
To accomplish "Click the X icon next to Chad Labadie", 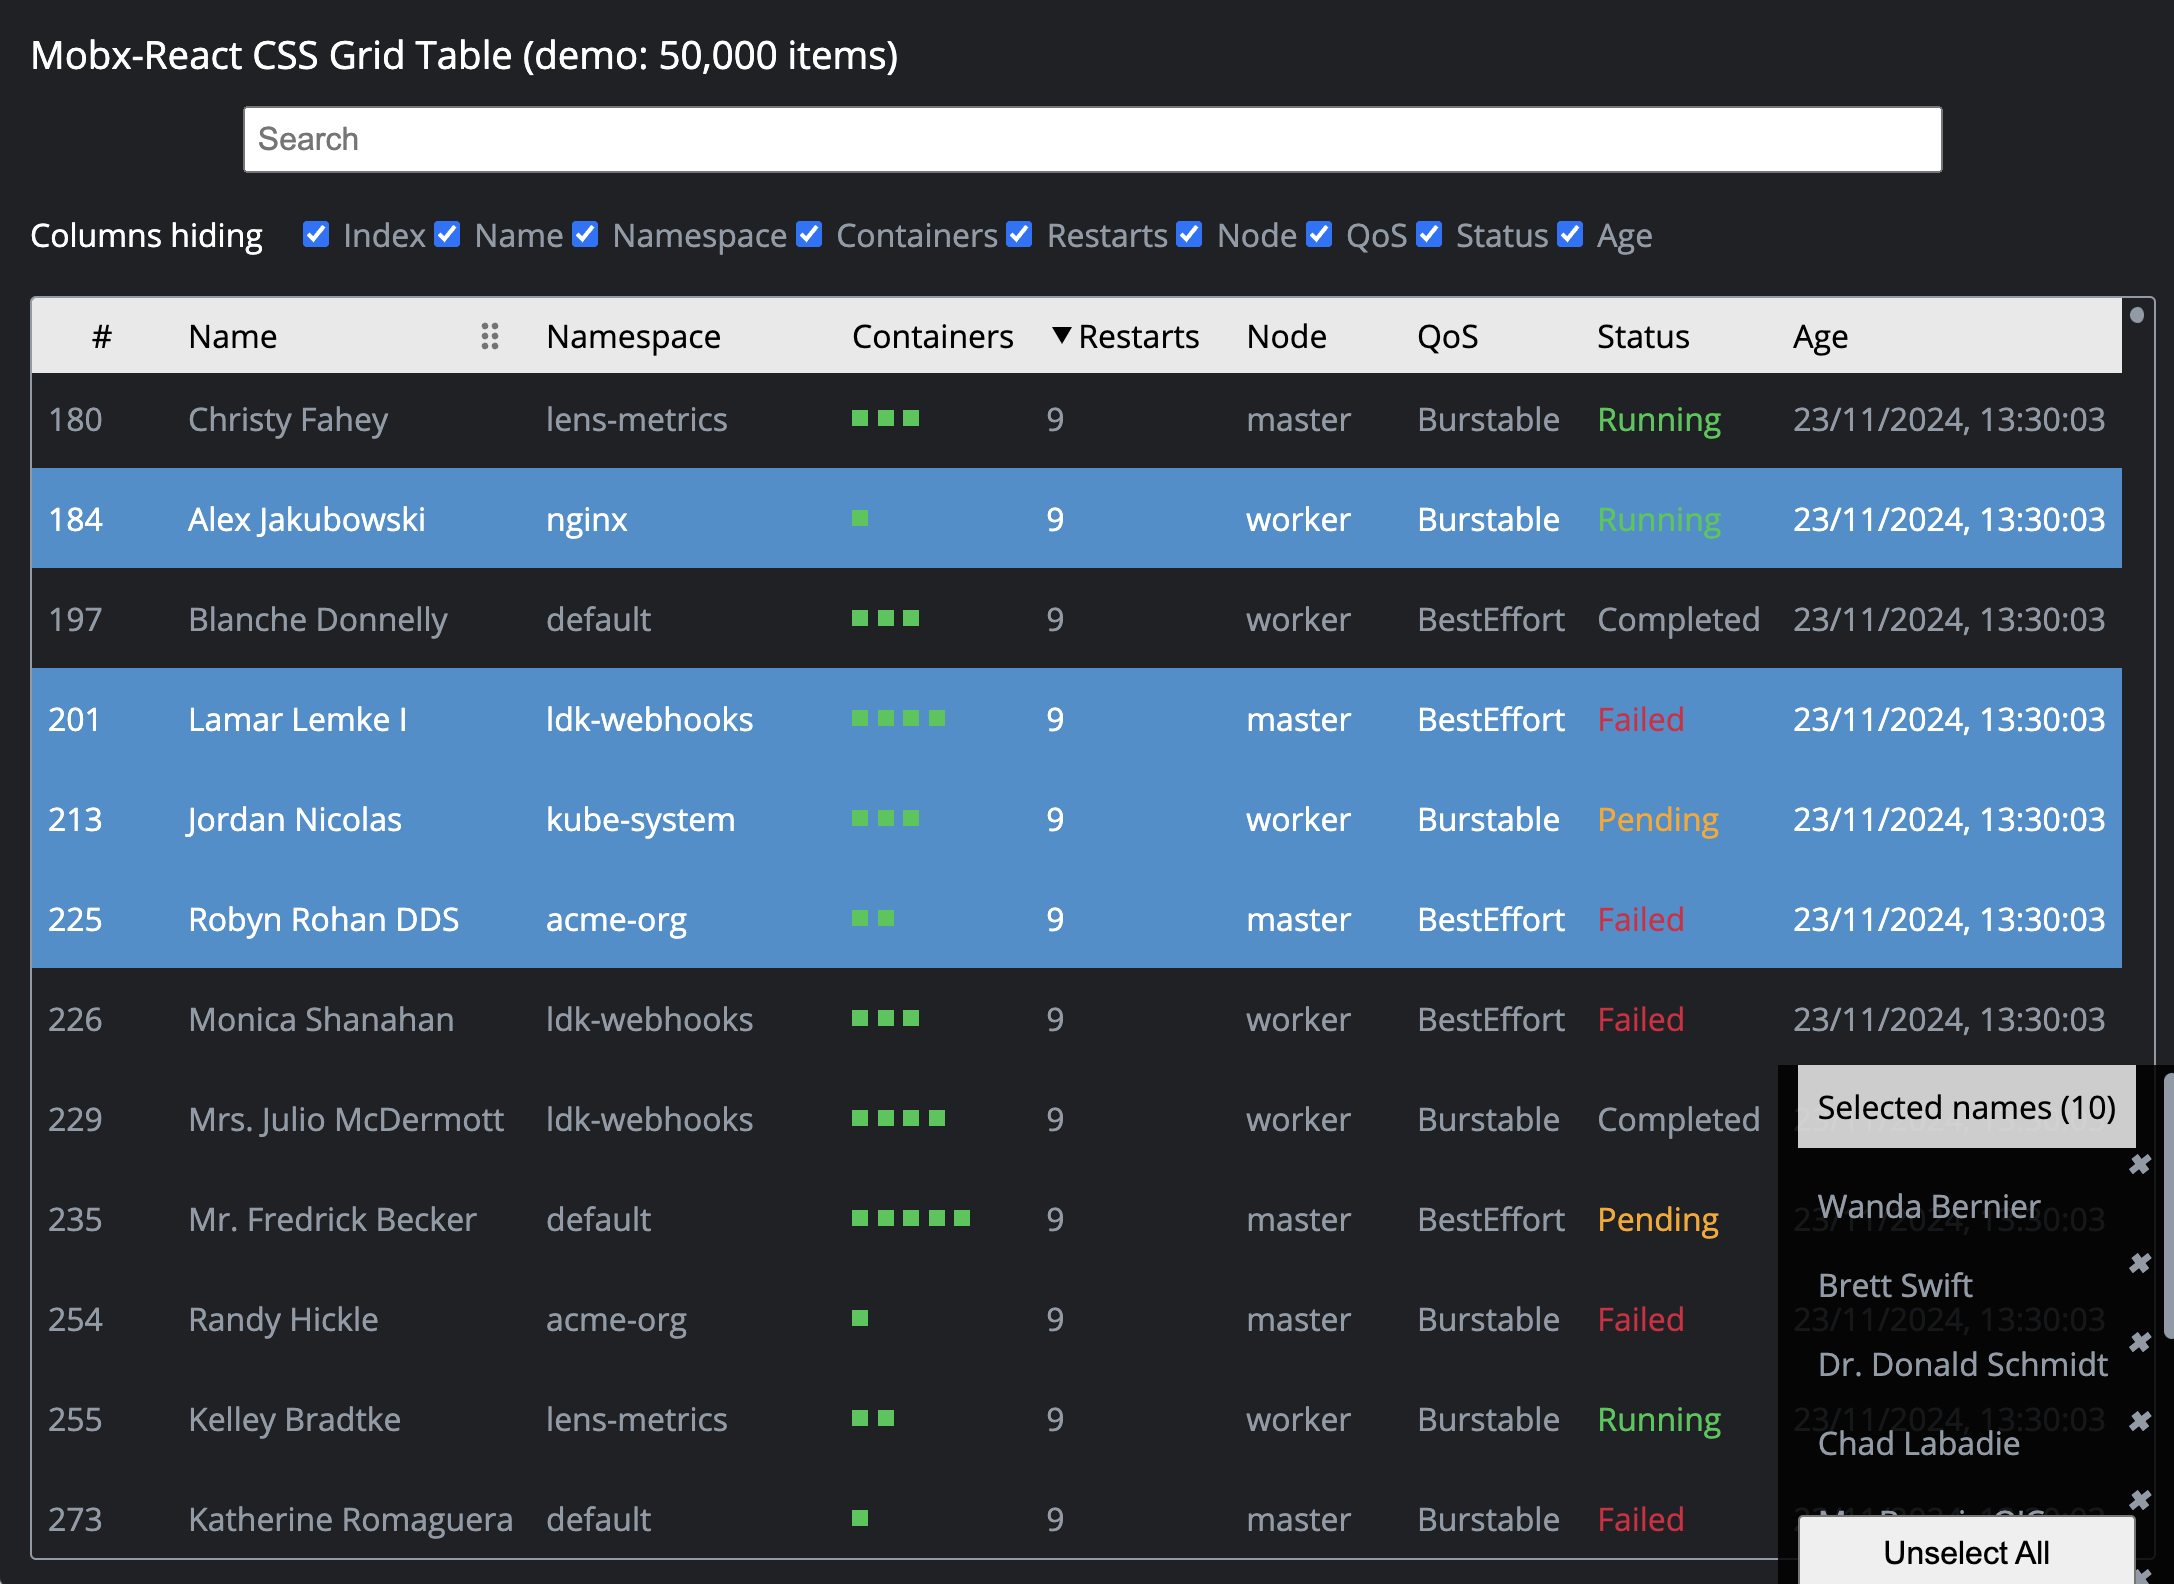I will [x=2139, y=1421].
